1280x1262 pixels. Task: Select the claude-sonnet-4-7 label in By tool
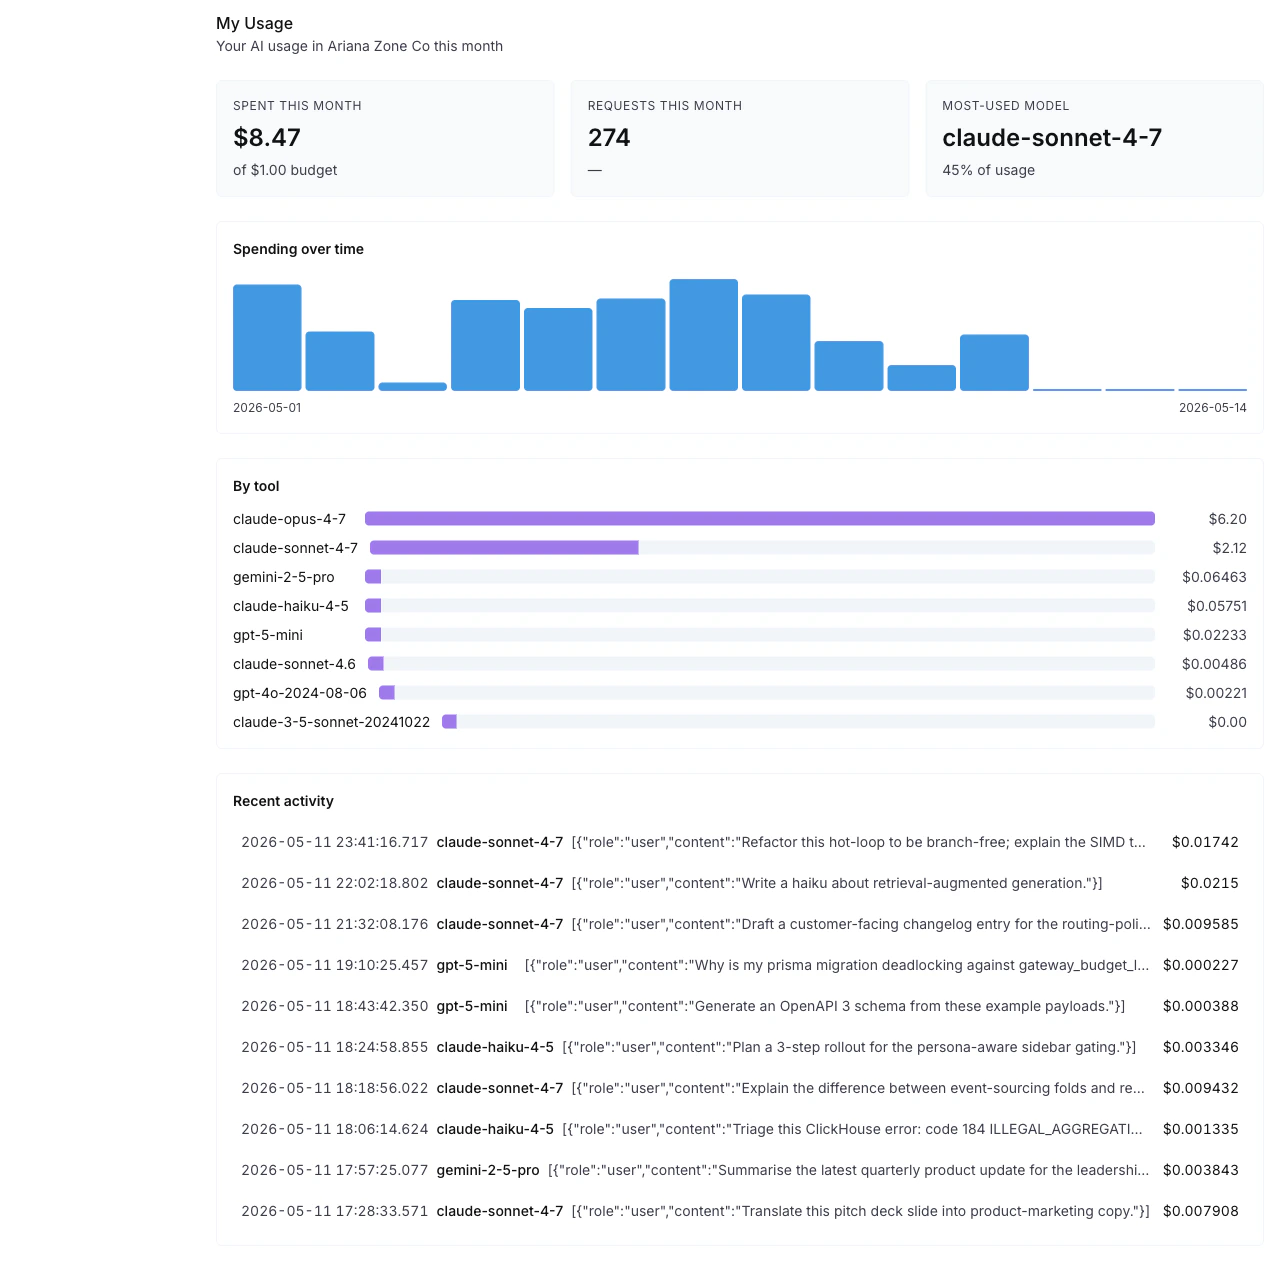click(x=295, y=548)
